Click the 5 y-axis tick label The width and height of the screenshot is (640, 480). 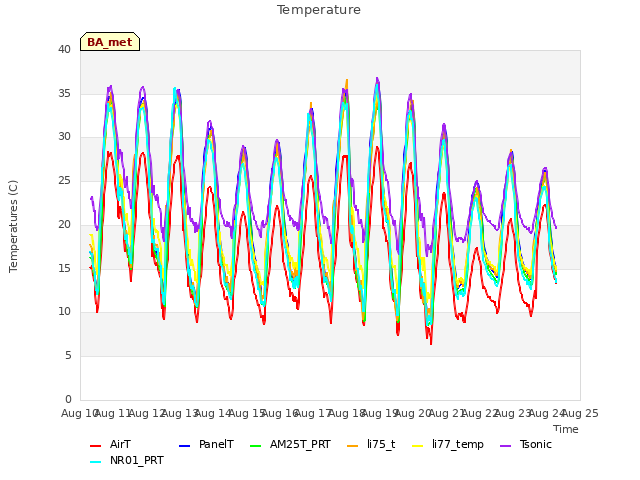pos(68,356)
